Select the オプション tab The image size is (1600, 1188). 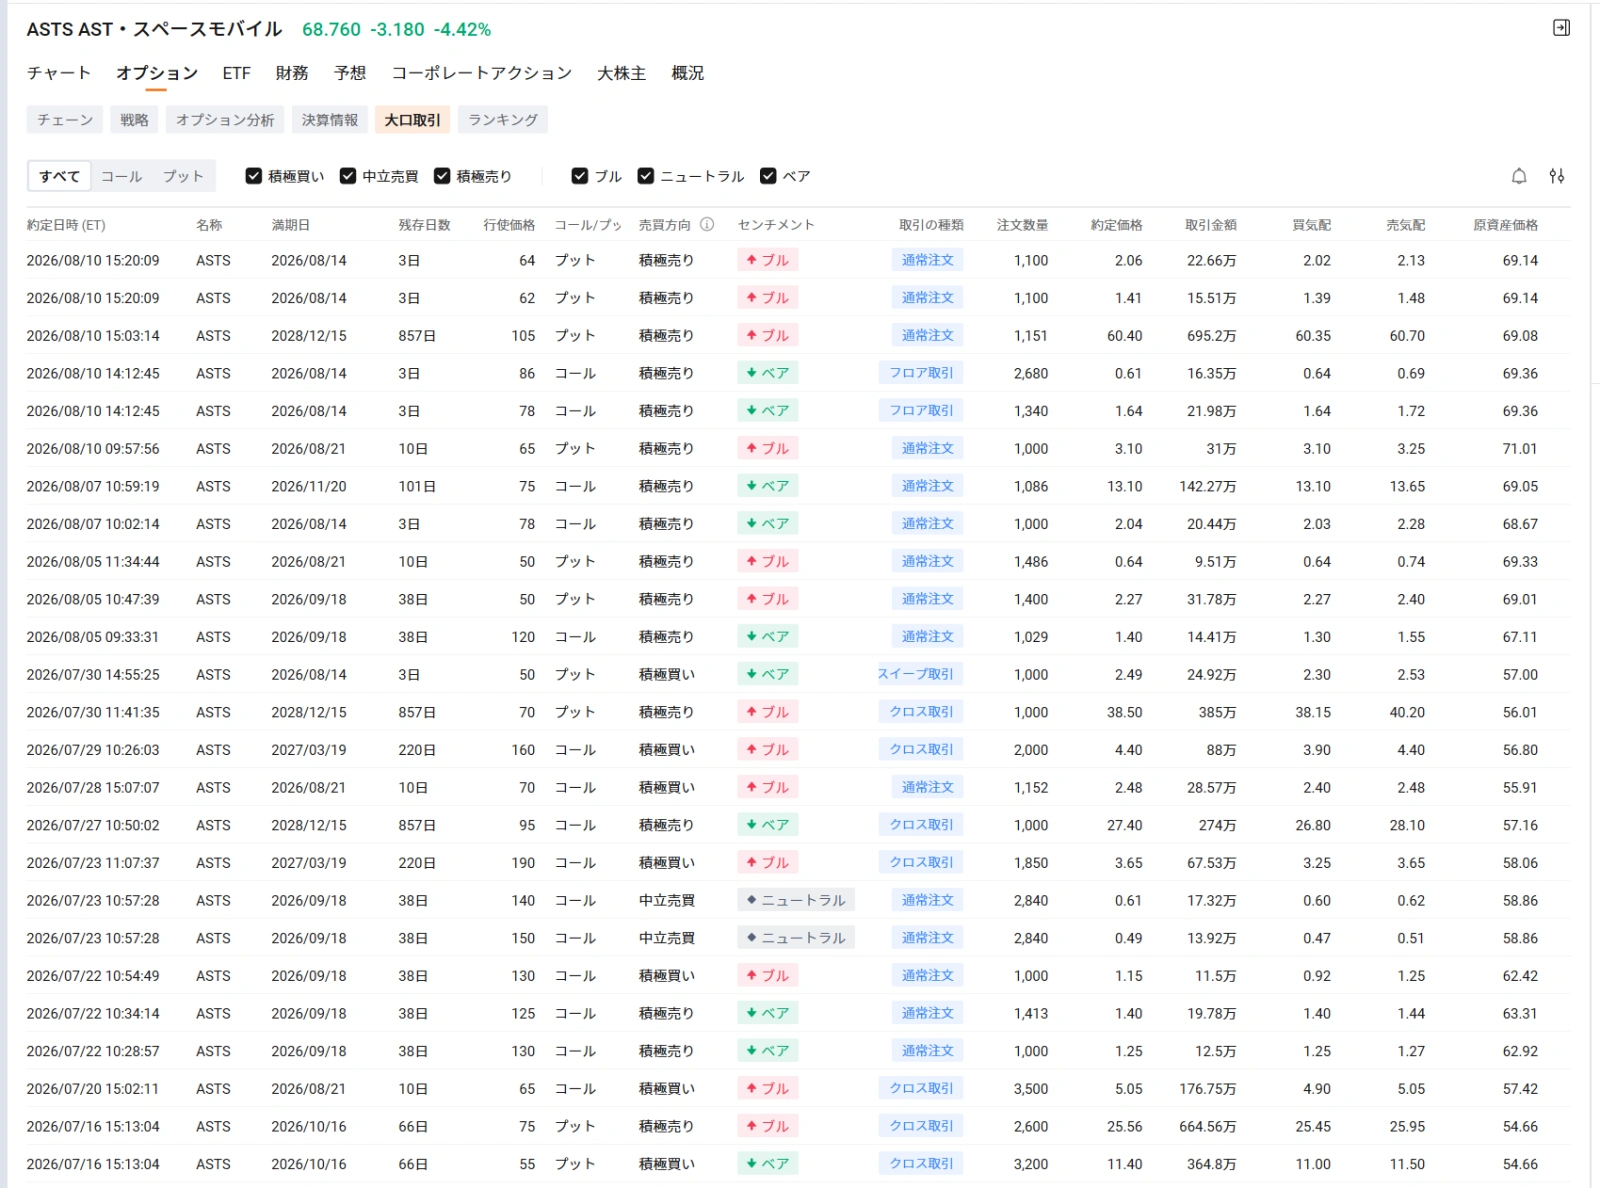coord(157,73)
